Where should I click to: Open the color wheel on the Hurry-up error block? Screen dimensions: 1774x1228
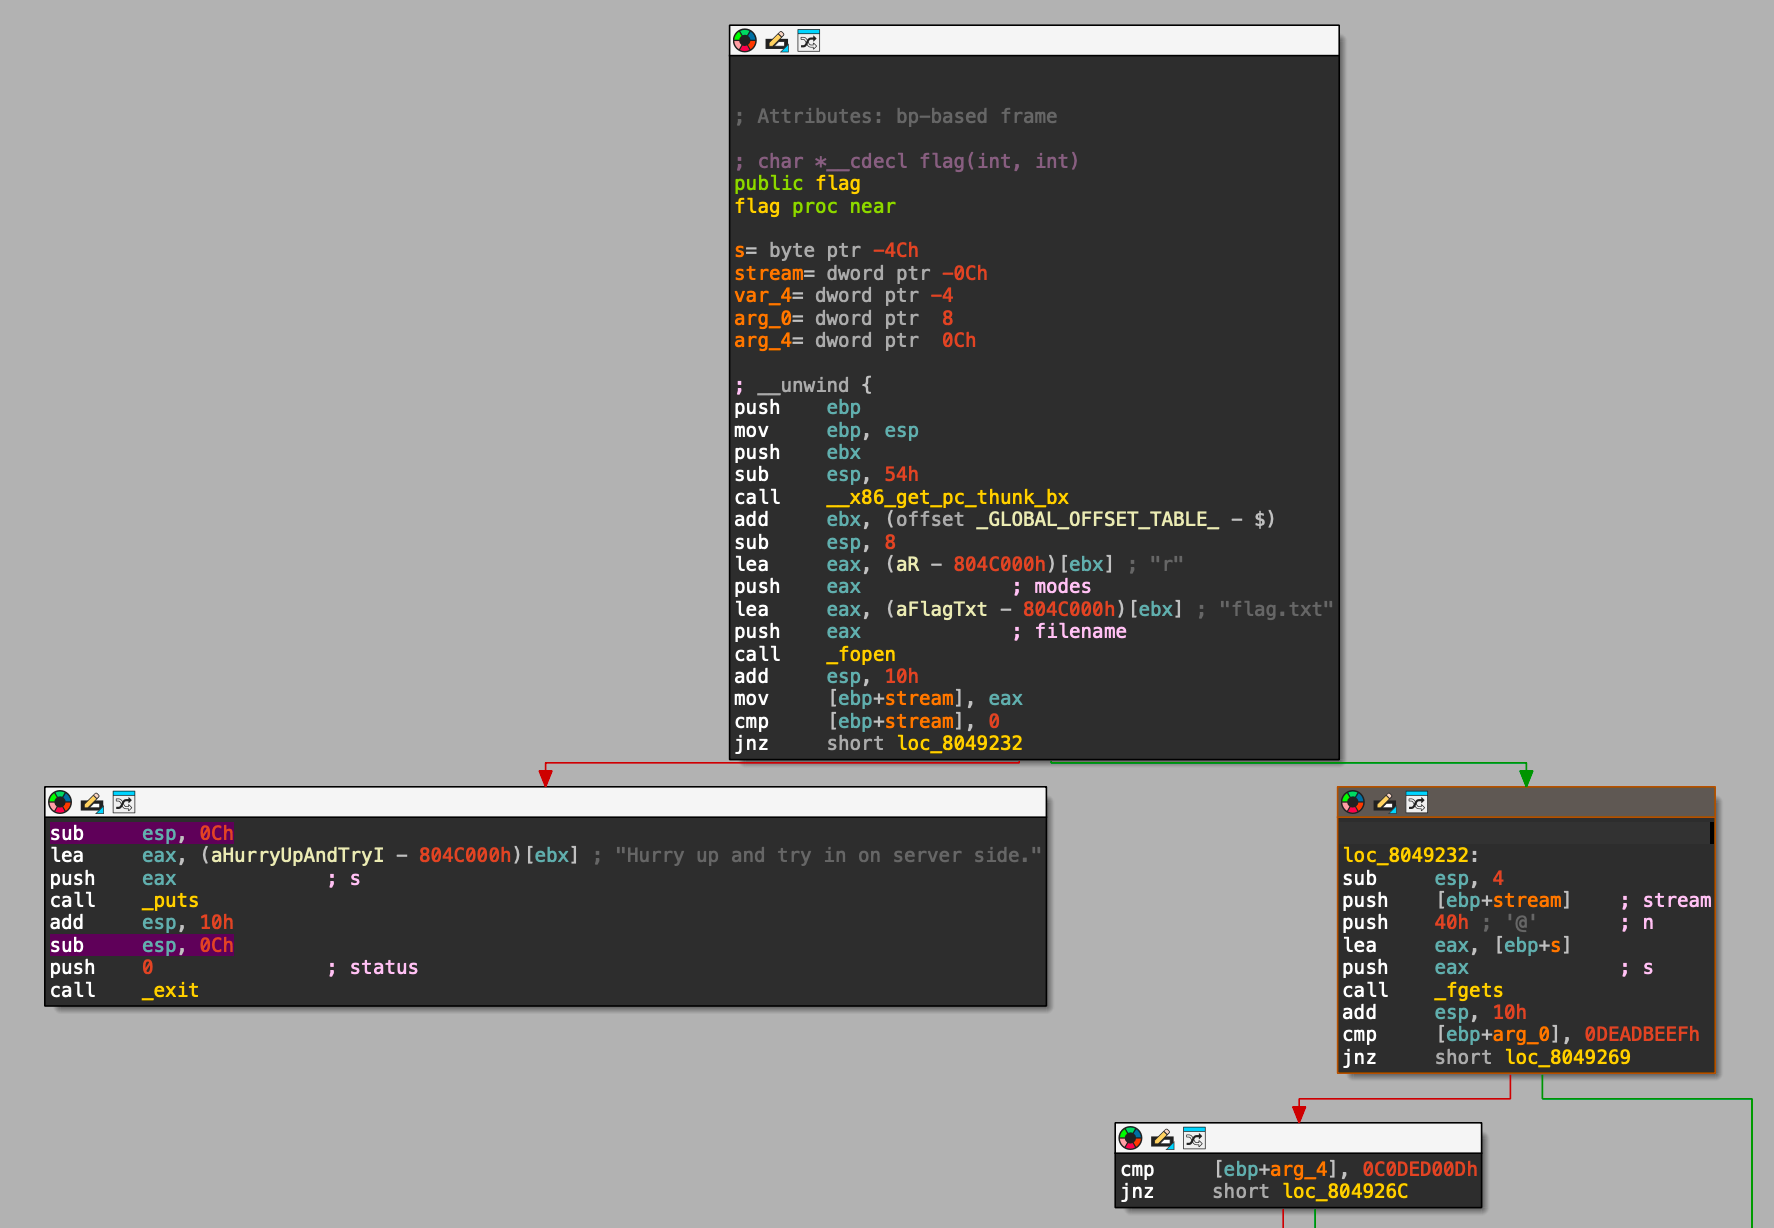click(60, 802)
